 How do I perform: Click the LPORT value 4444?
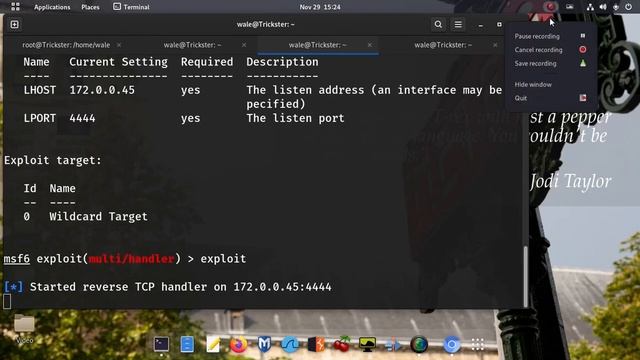(x=82, y=118)
